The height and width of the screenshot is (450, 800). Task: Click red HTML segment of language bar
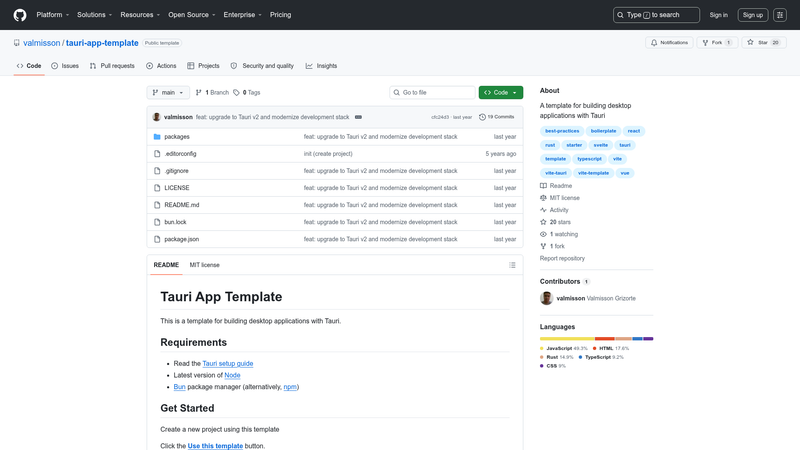pyautogui.click(x=605, y=339)
